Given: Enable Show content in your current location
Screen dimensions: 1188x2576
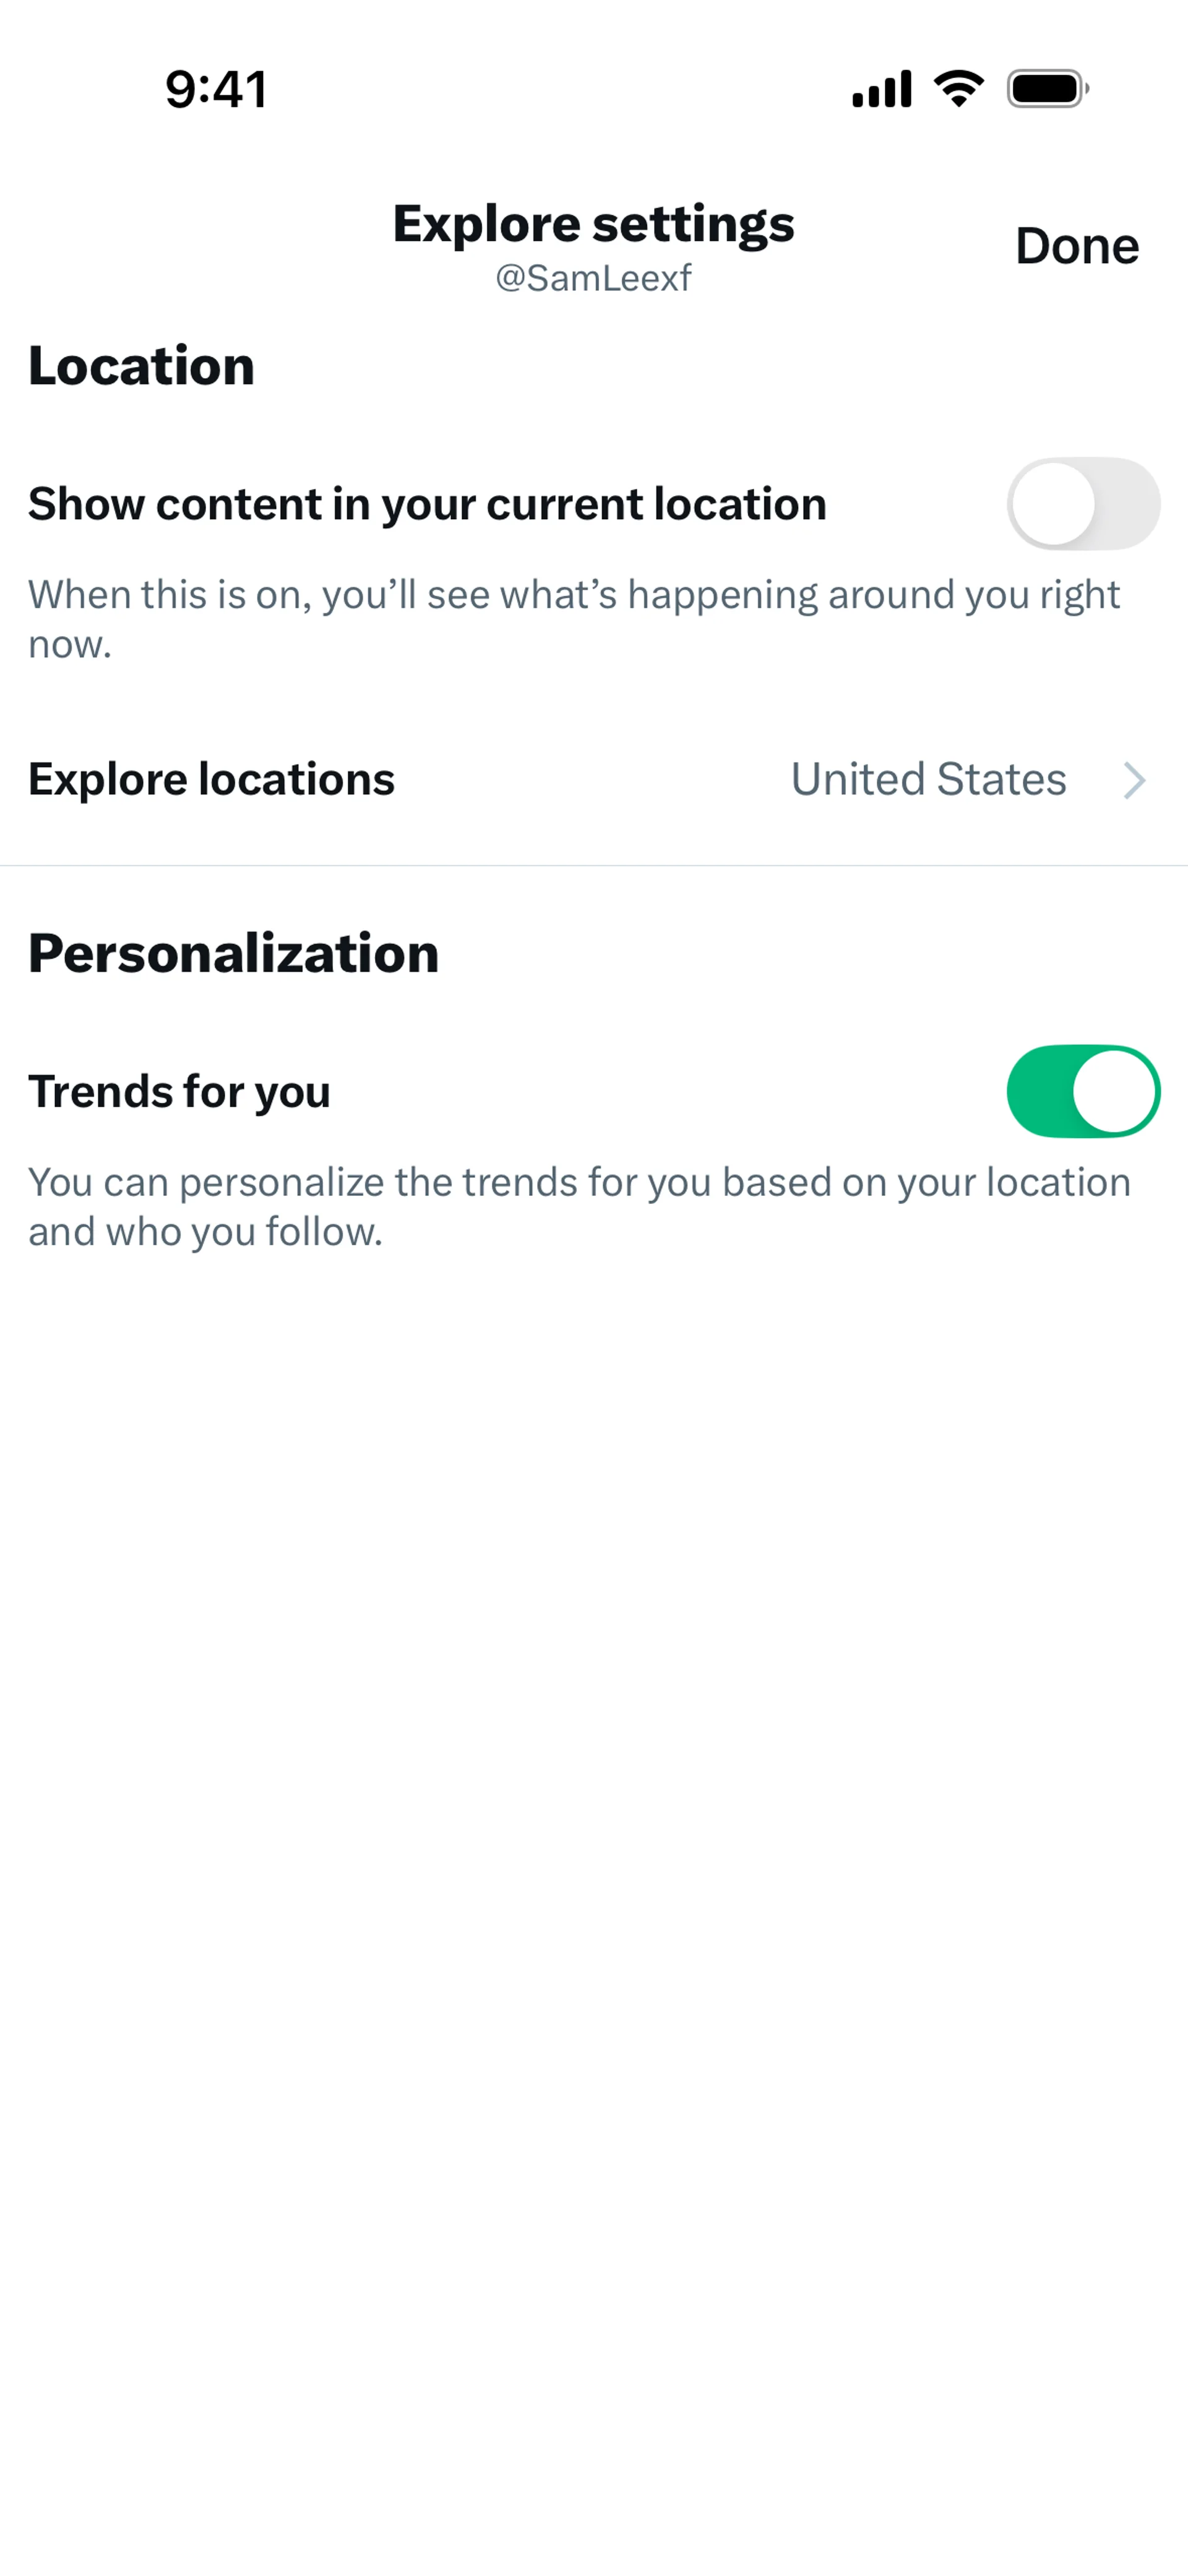Looking at the screenshot, I should 1082,504.
